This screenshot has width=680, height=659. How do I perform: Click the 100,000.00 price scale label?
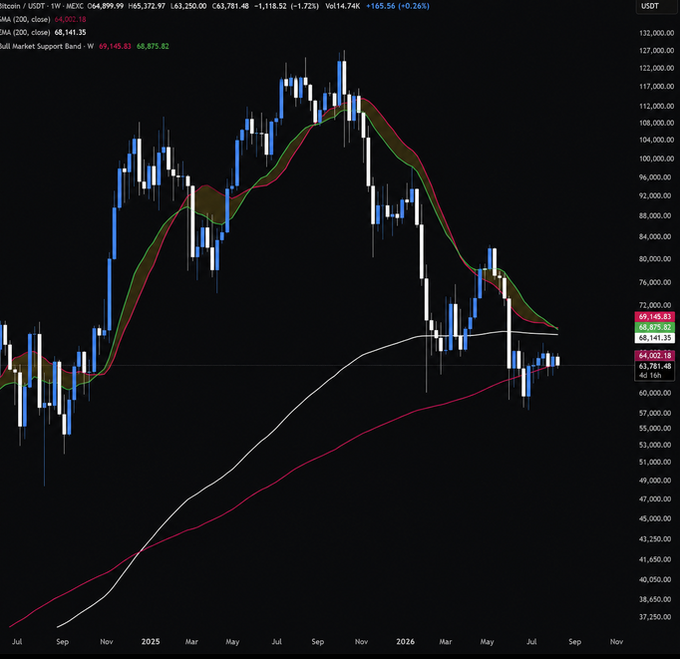click(x=657, y=158)
